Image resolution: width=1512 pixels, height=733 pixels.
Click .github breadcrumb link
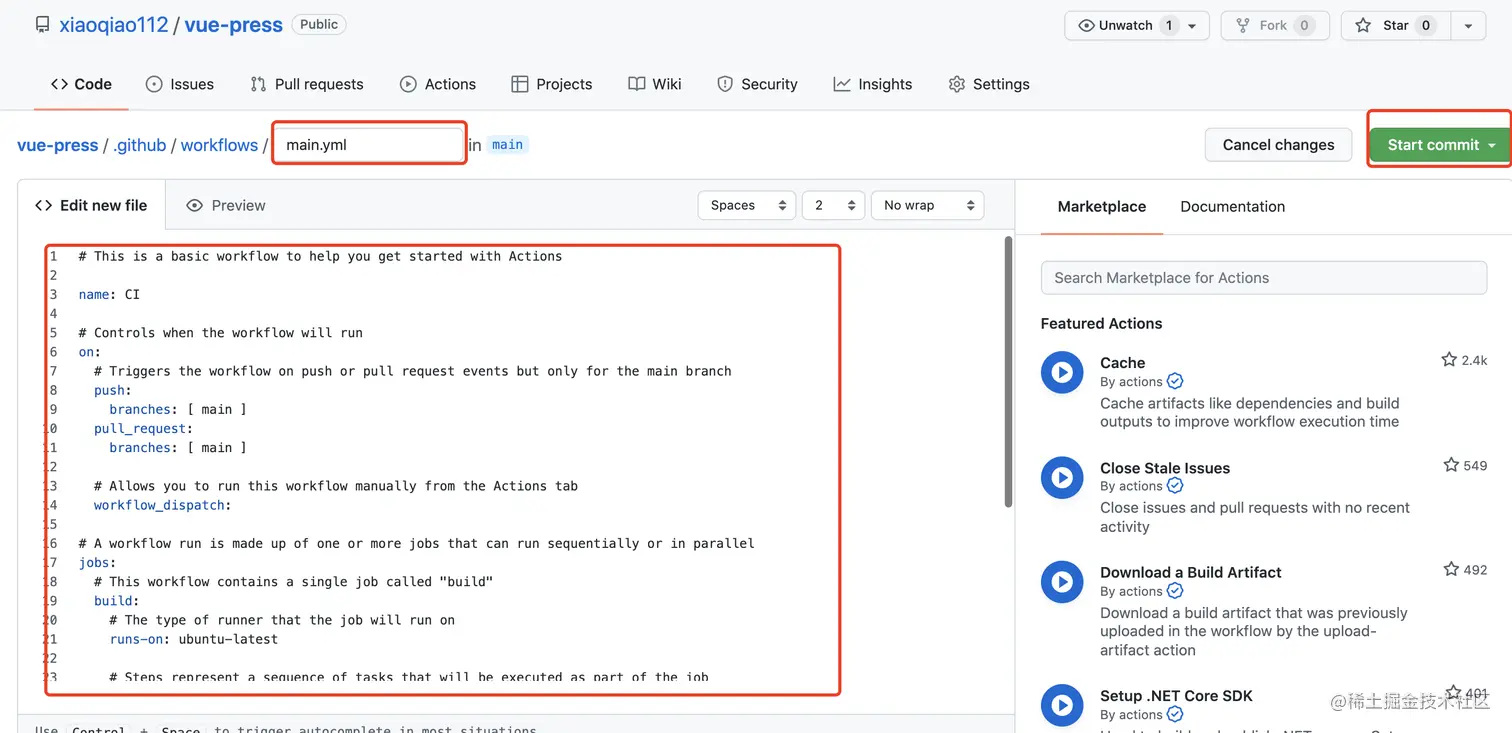pos(140,145)
